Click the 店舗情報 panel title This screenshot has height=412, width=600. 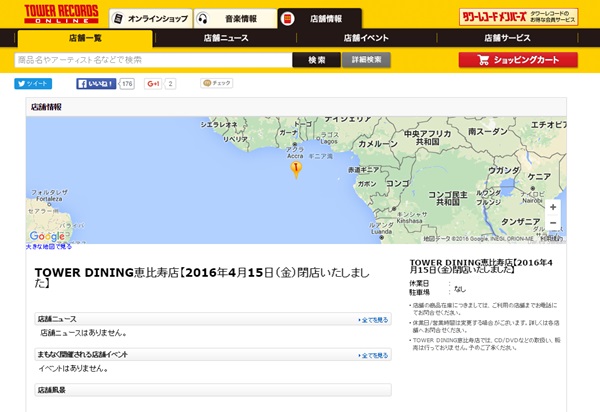click(46, 107)
